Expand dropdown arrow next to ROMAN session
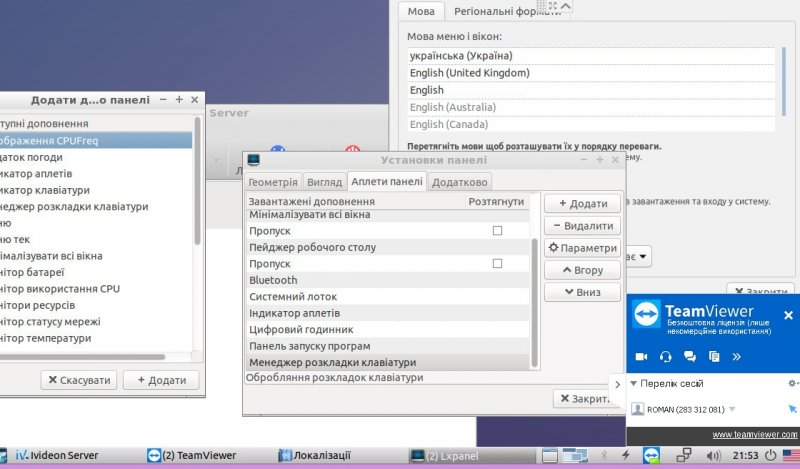 (x=733, y=409)
